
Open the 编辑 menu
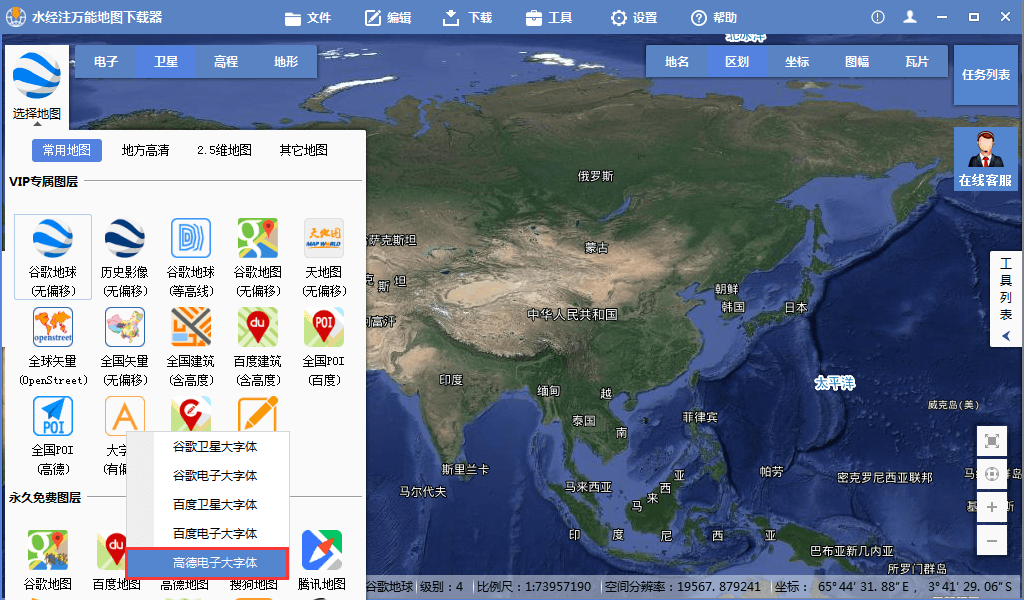pos(388,18)
